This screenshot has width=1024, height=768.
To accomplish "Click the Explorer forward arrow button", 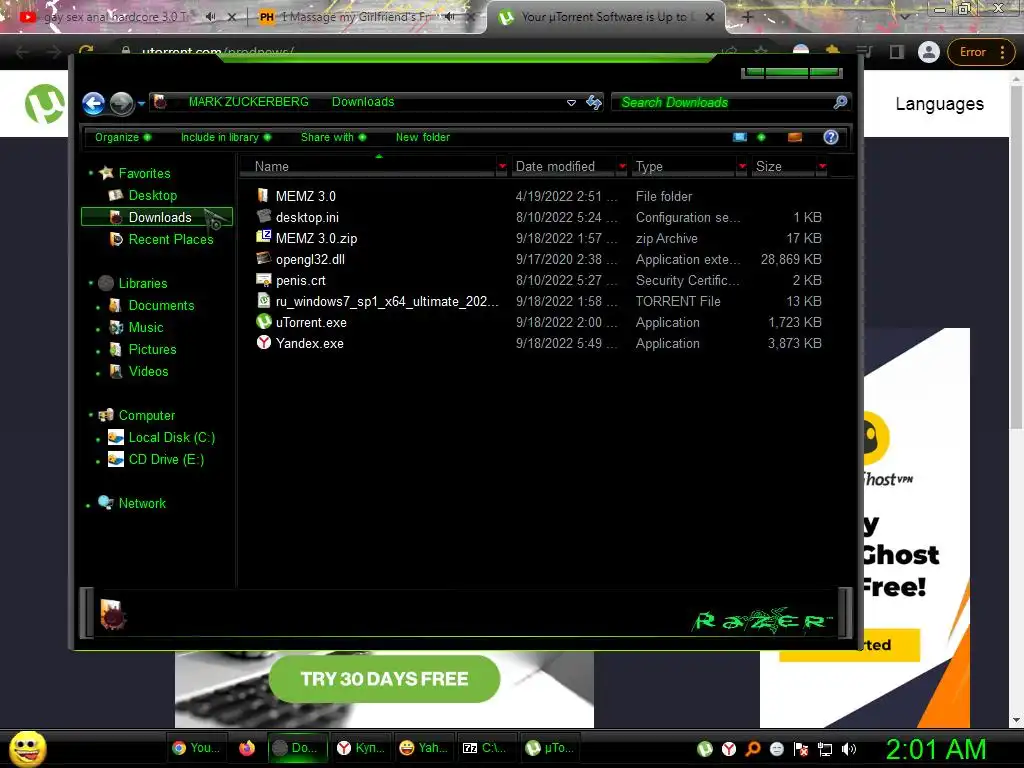I will tap(121, 103).
